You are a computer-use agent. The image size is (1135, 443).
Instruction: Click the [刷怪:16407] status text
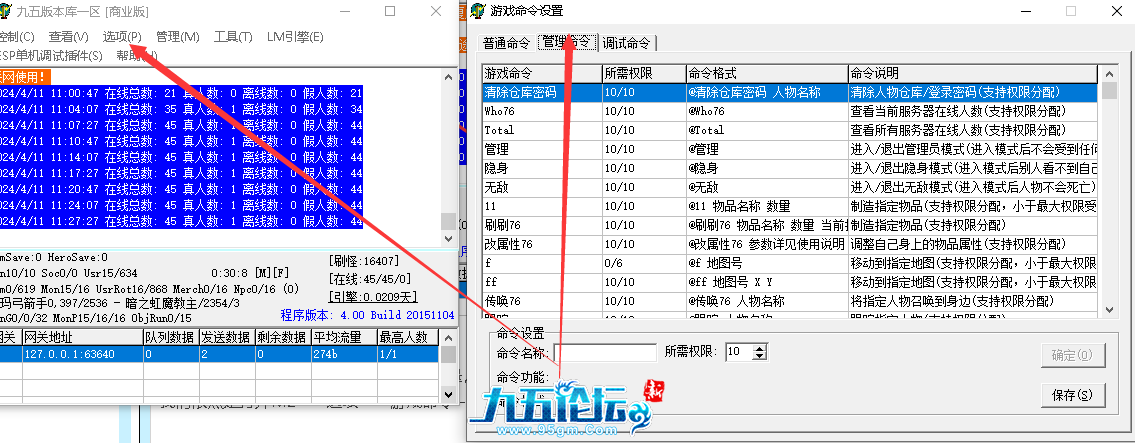(x=363, y=261)
